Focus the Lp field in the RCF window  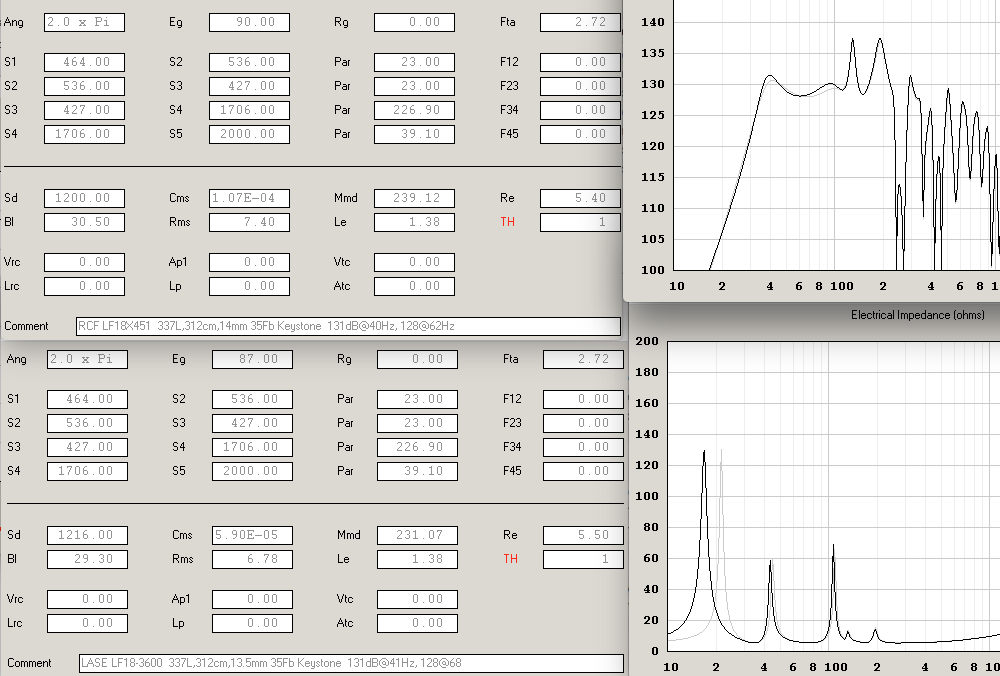(x=249, y=286)
